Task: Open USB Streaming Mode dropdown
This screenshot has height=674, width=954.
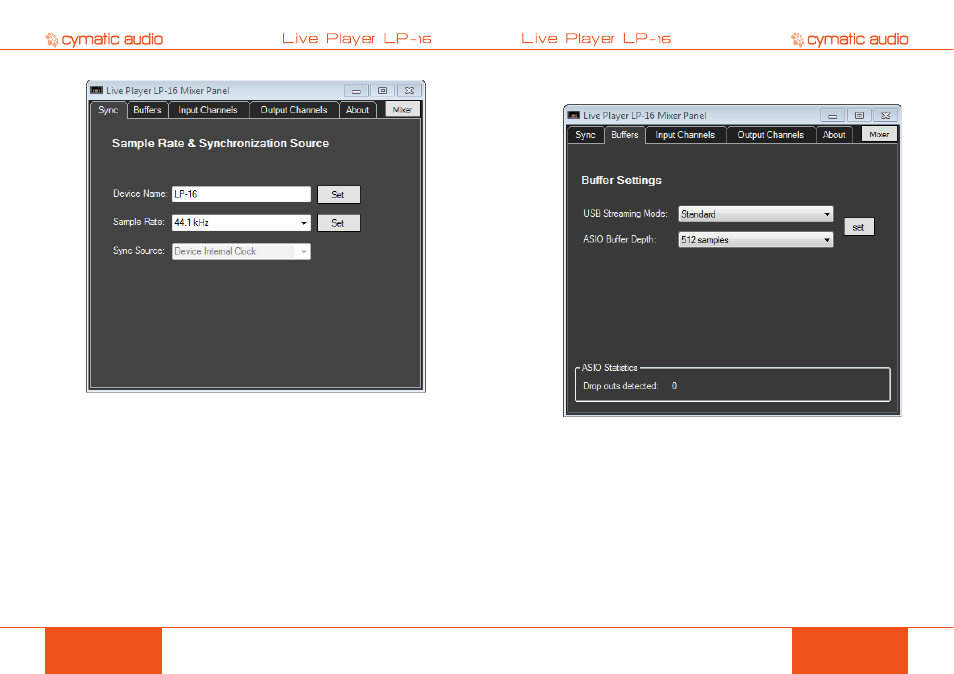Action: tap(756, 214)
